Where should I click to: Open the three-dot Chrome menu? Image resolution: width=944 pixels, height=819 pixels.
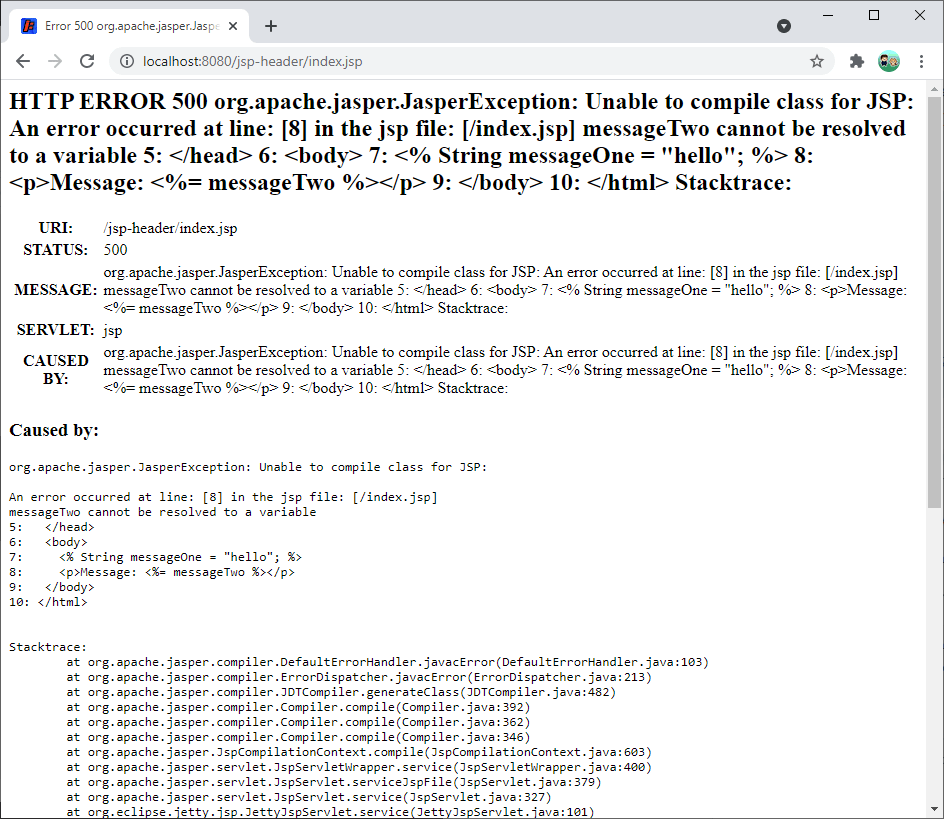921,61
